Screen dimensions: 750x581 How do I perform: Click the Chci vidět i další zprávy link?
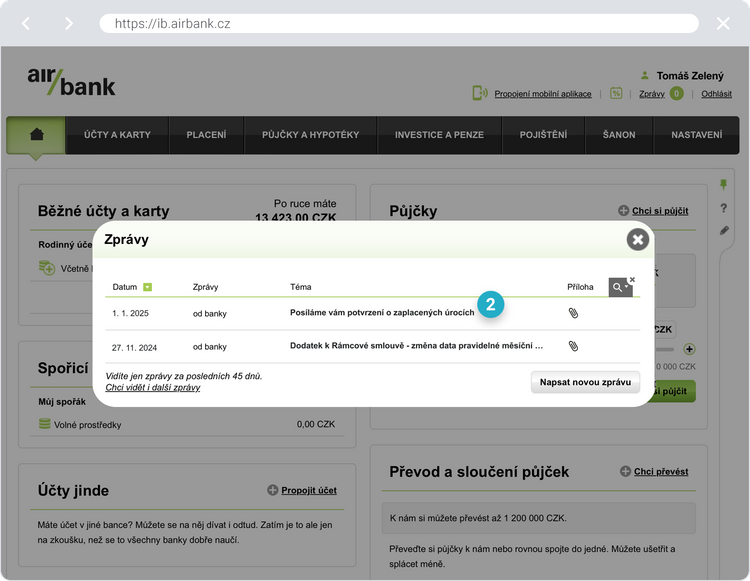[x=152, y=387]
